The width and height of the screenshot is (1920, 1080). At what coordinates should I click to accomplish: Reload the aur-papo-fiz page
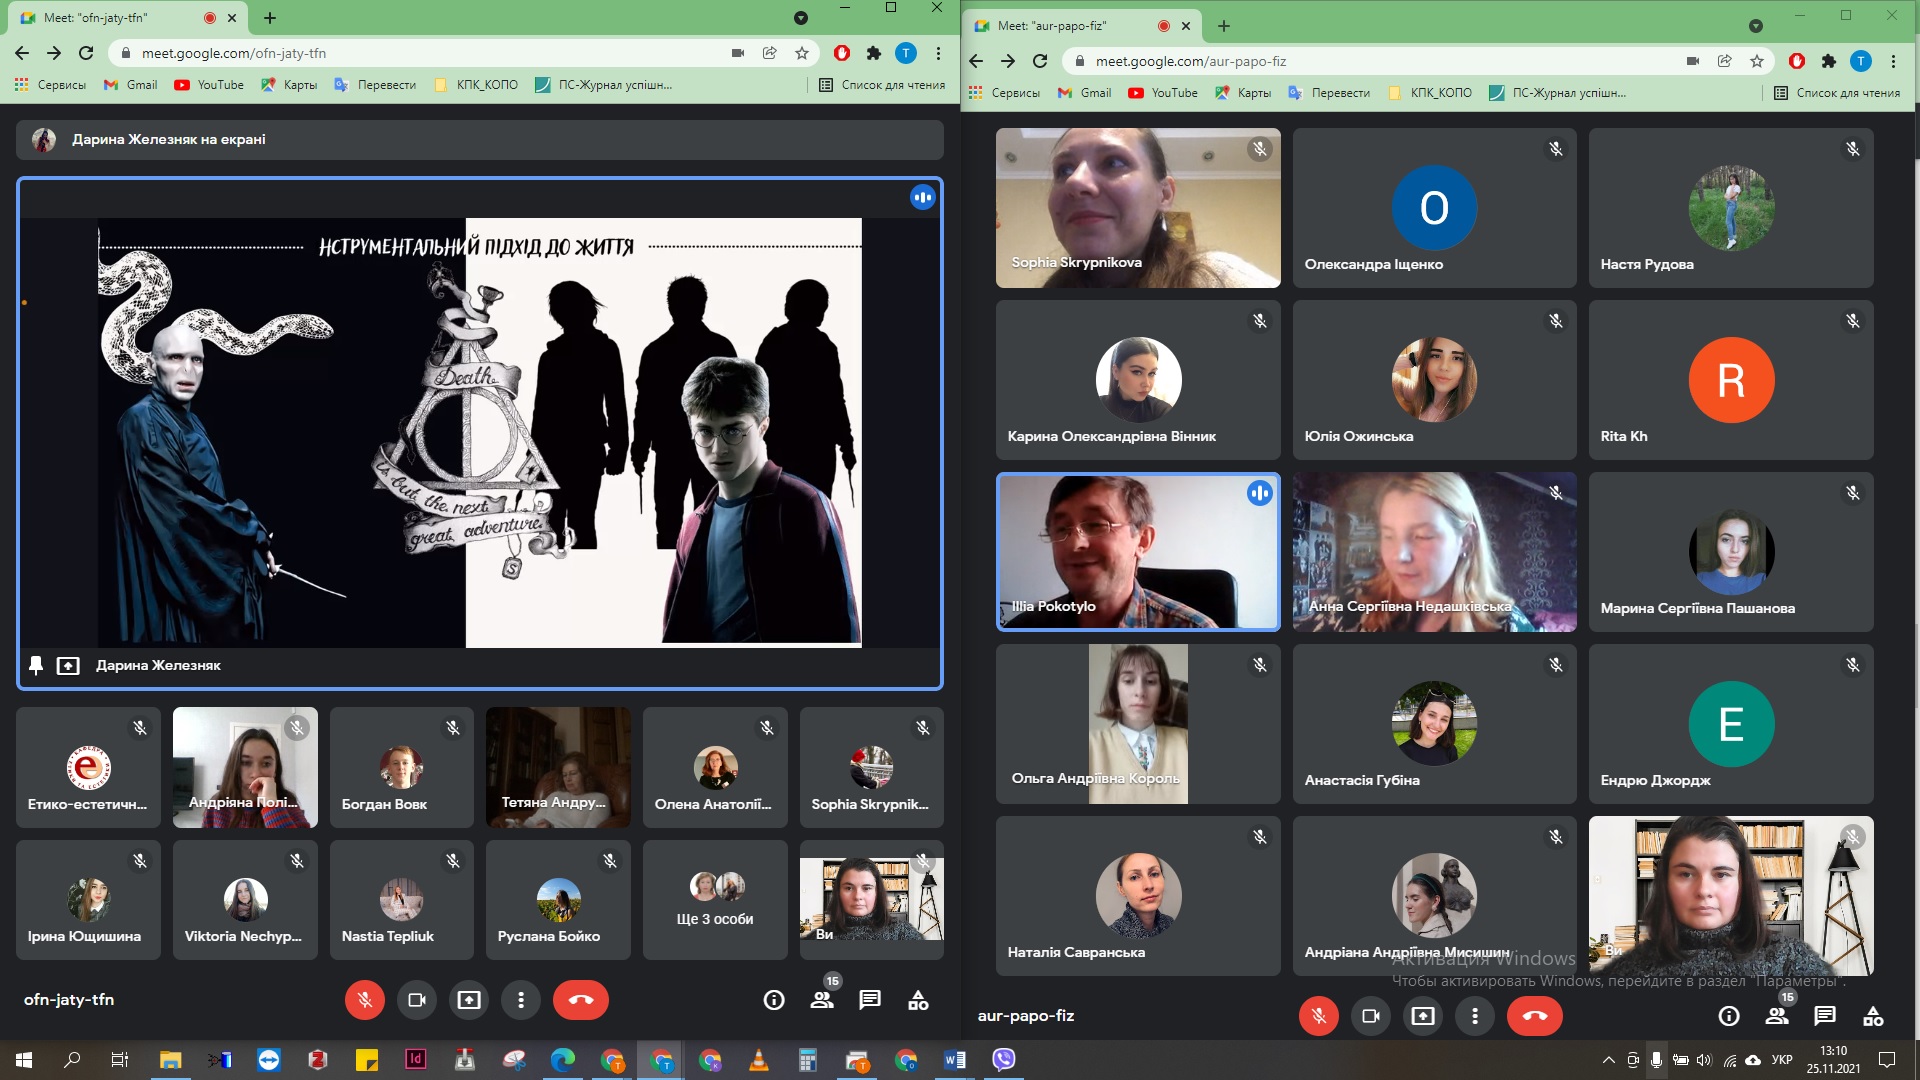pos(1040,61)
